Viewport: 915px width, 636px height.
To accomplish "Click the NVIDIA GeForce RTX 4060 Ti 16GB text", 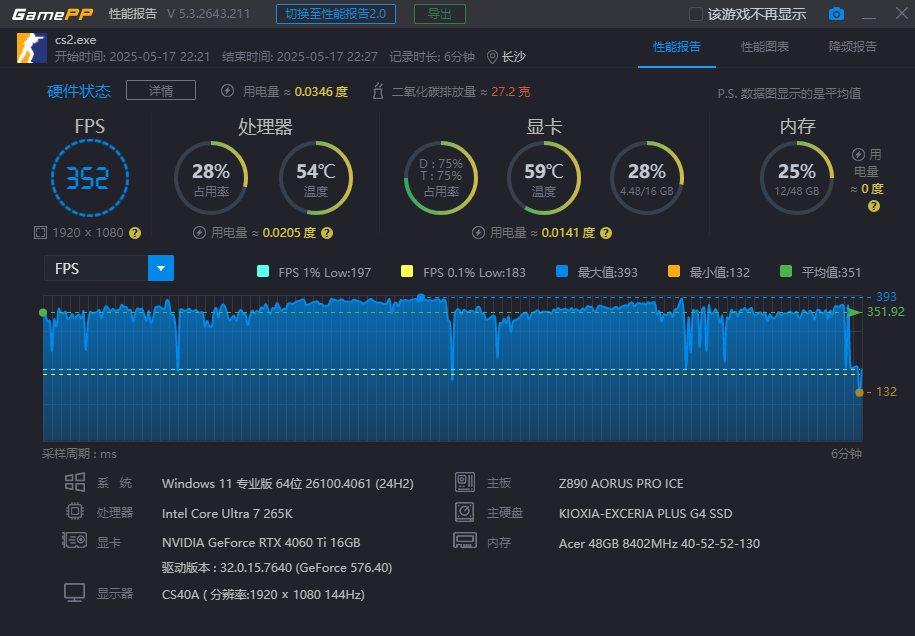I will coord(261,543).
